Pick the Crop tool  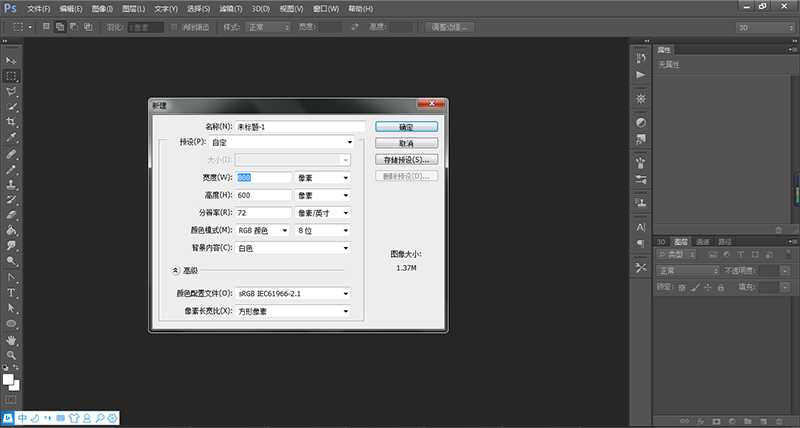[12, 121]
